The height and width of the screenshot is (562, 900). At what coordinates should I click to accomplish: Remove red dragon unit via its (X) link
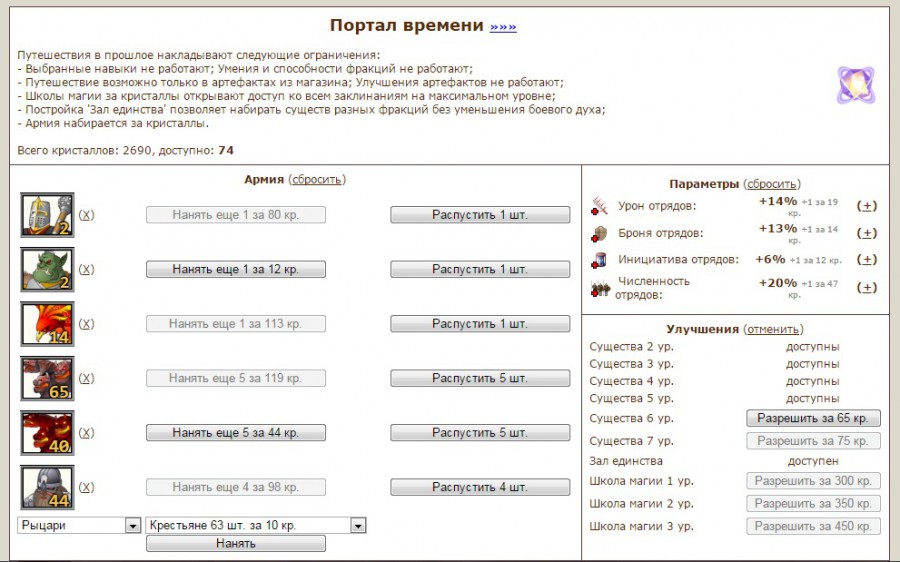tap(86, 433)
